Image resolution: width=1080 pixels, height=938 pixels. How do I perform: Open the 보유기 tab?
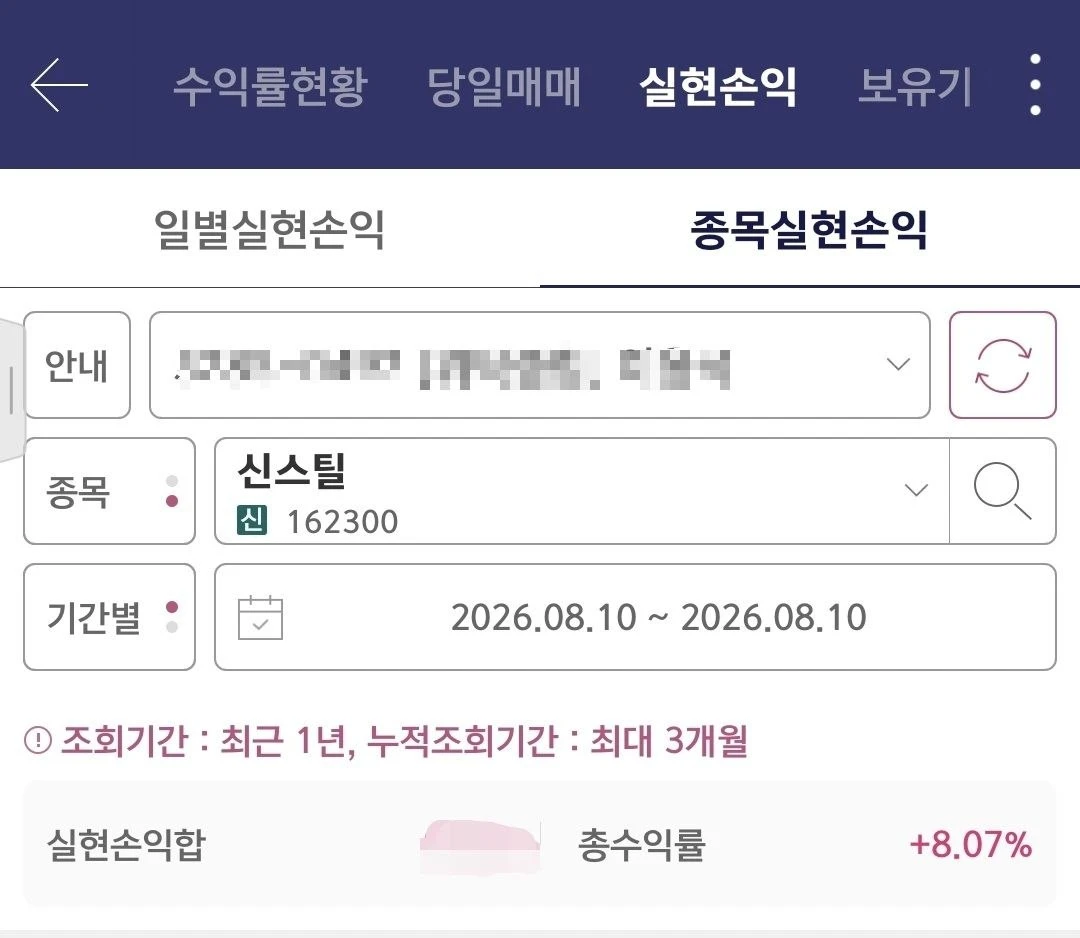[914, 87]
